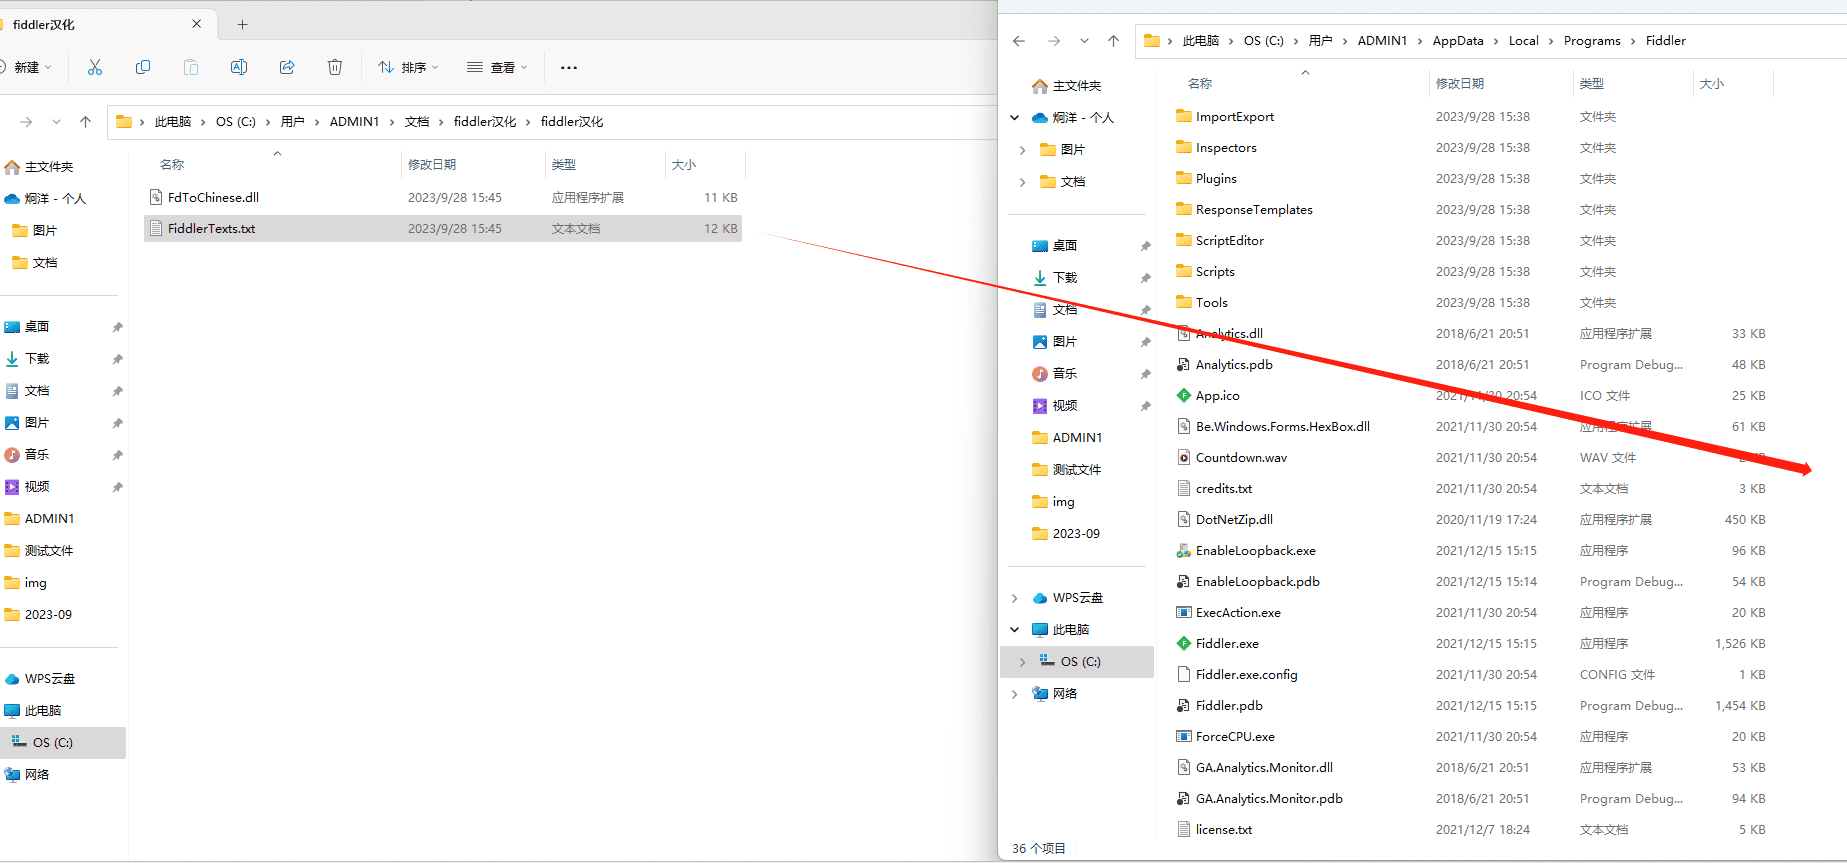Expand WPS云盘 node in right sidebar

[x=1015, y=598]
